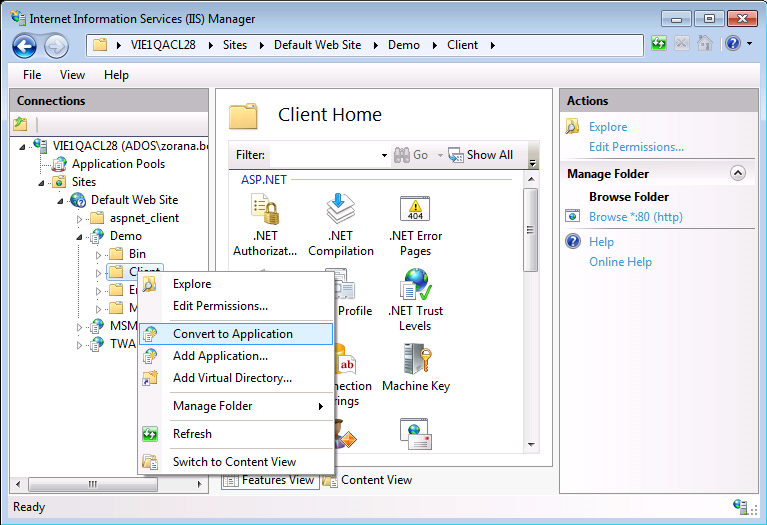This screenshot has width=767, height=525.
Task: Select Application Pools in the Connections tree
Action: (118, 164)
